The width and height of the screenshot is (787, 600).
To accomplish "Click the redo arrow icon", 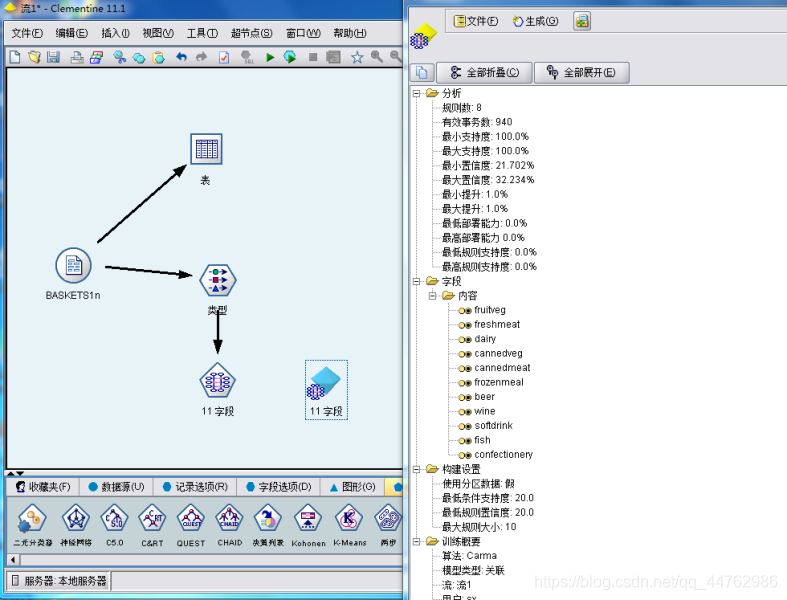I will pyautogui.click(x=201, y=57).
